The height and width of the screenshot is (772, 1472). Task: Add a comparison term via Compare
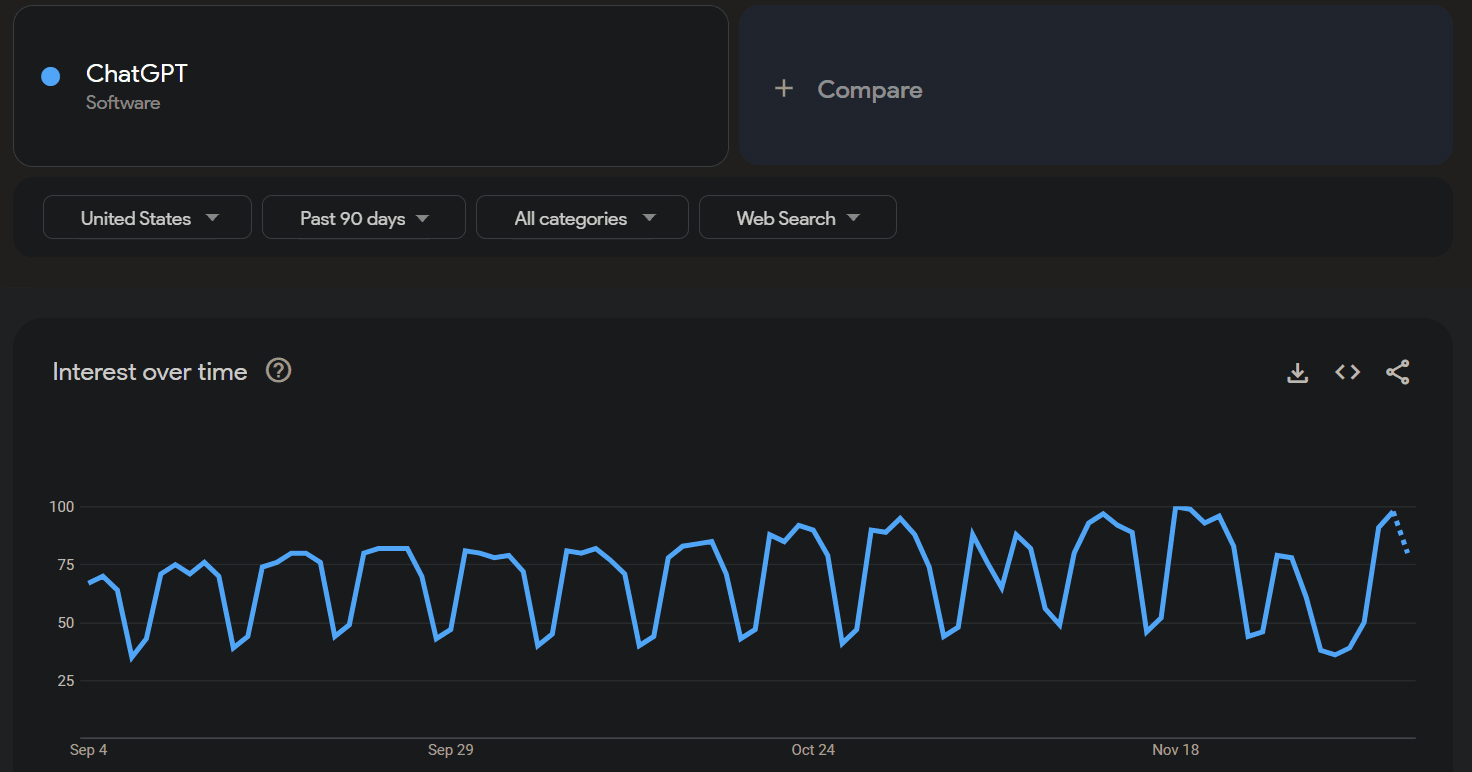point(1096,86)
